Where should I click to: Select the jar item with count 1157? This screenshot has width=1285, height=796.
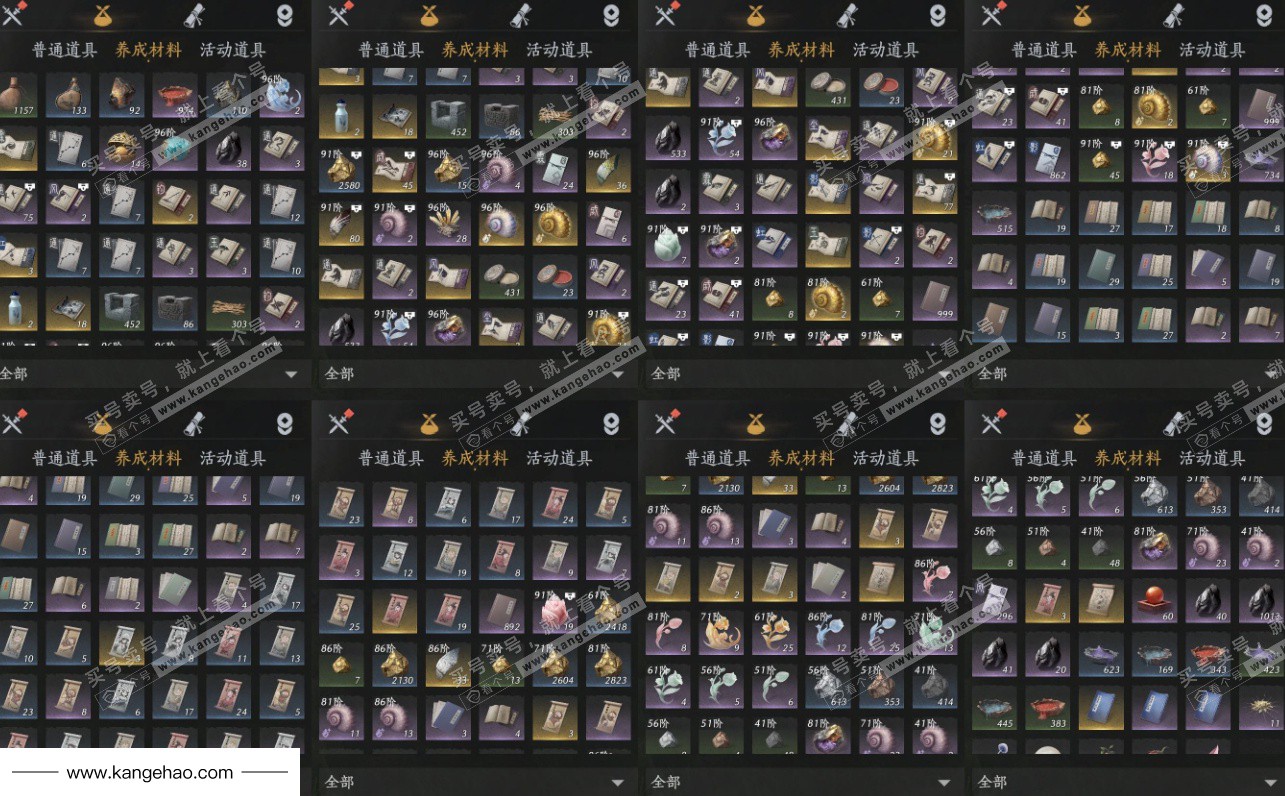point(17,96)
